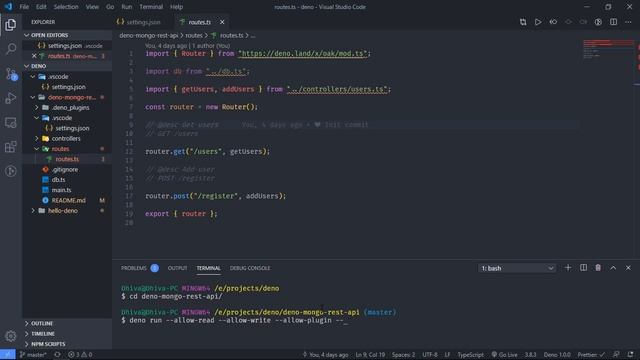Viewport: 640px width, 360px height.
Task: Select the Terminal panel tab
Action: 209,268
